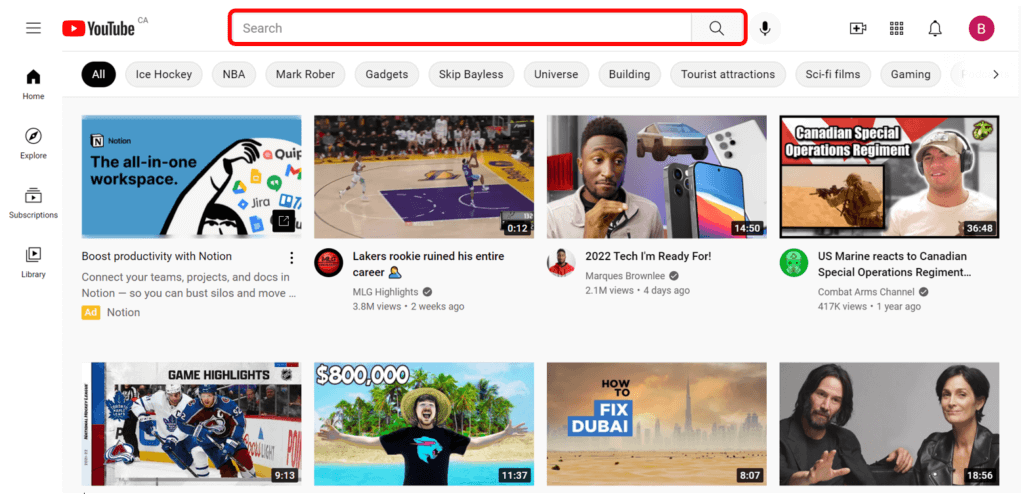The width and height of the screenshot is (1024, 494).
Task: Open Marques Brownlee channel avatar
Action: (561, 263)
